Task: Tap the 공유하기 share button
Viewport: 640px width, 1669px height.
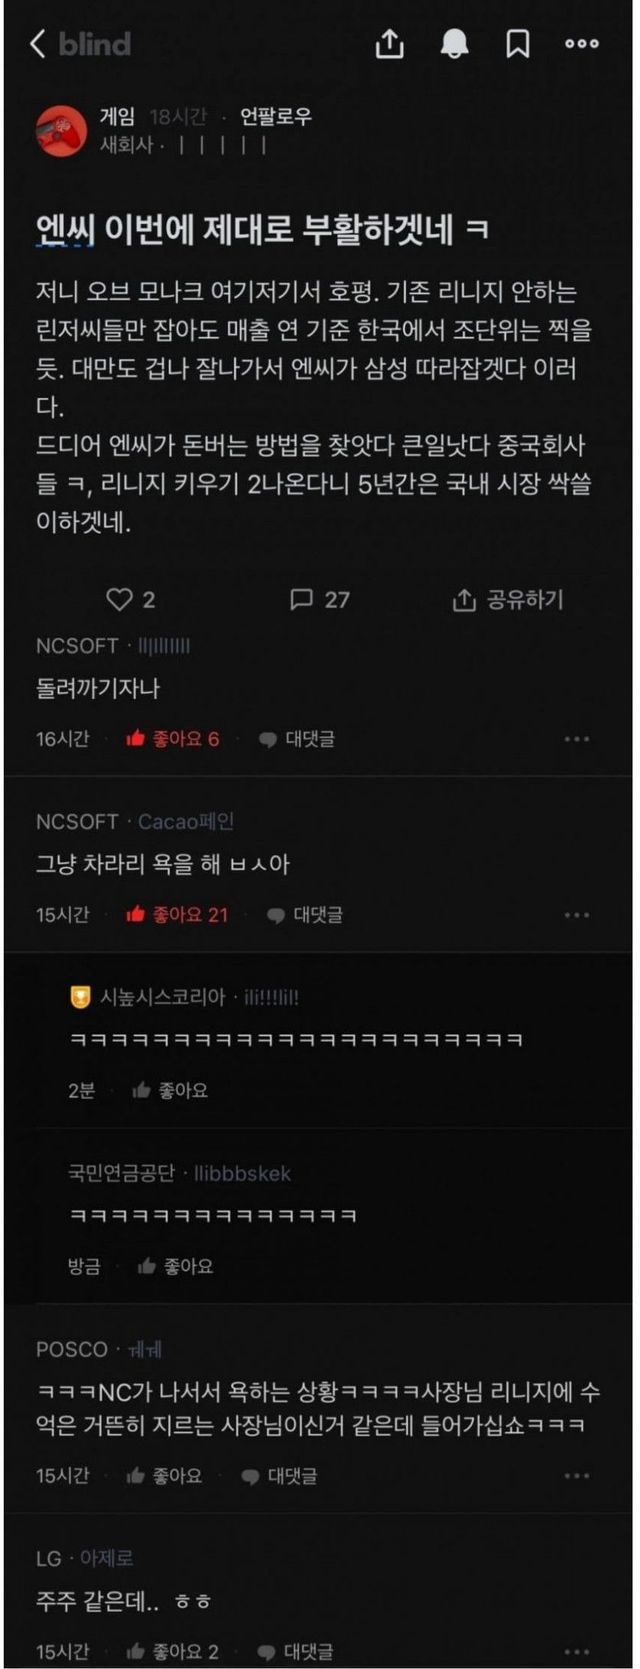Action: [508, 599]
